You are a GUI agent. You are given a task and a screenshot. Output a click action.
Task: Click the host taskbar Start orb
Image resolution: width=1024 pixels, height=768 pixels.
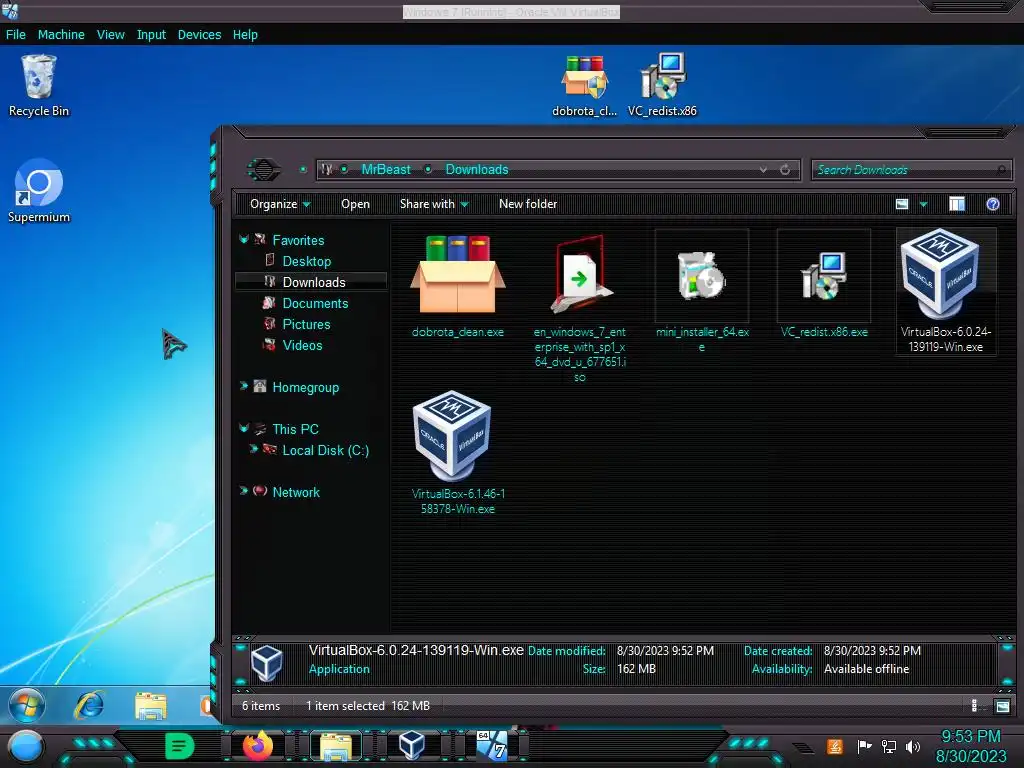coord(26,746)
